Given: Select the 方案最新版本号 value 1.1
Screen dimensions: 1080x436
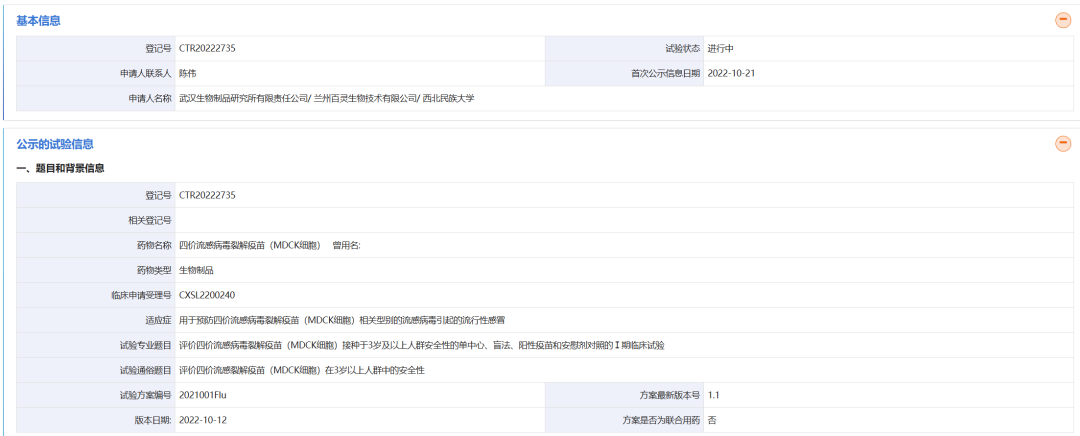Looking at the screenshot, I should pos(714,395).
